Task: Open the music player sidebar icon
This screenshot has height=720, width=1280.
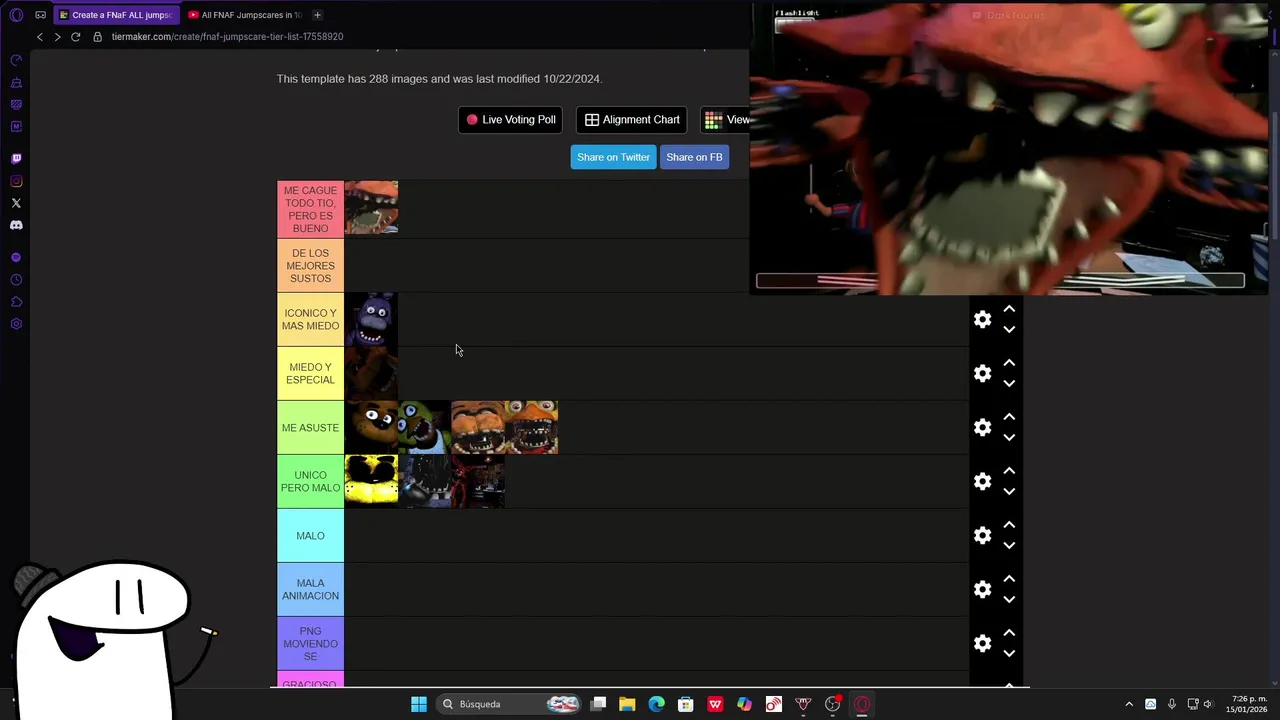Action: click(16, 257)
